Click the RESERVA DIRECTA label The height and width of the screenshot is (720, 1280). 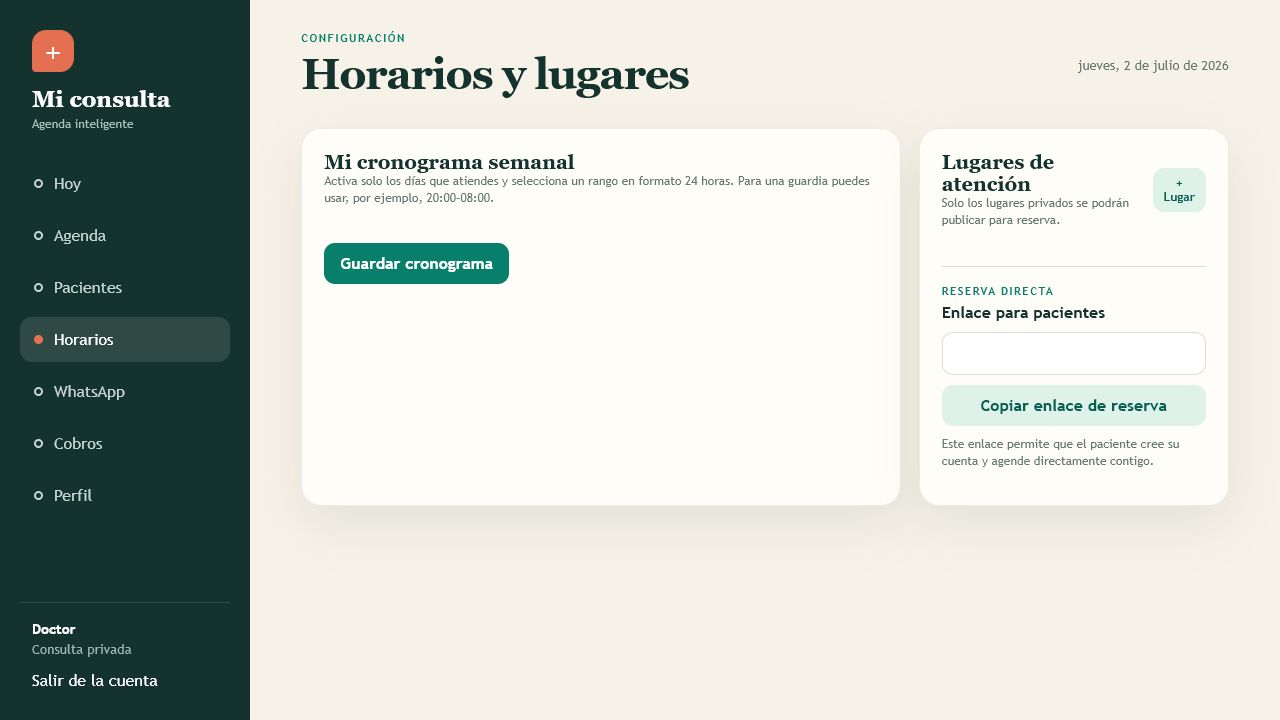tap(998, 291)
